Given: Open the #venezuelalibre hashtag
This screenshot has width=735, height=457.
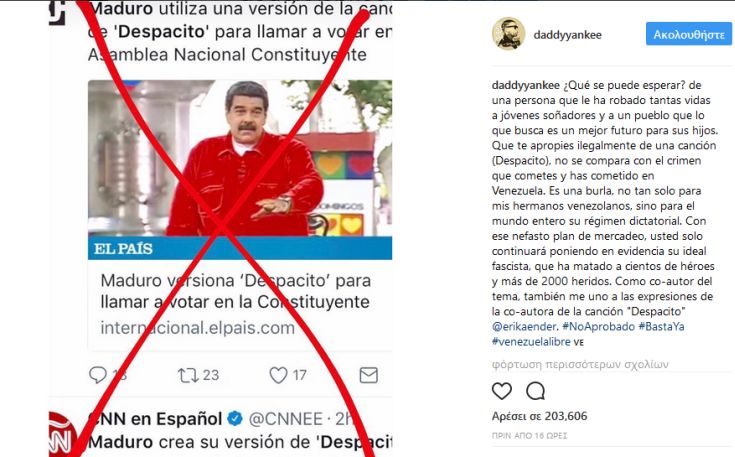Looking at the screenshot, I should 531,341.
